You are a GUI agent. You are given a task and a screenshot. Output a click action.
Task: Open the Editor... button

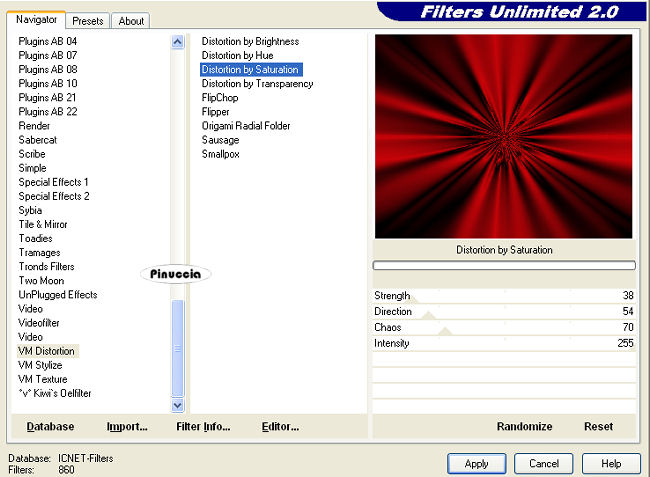[x=280, y=426]
